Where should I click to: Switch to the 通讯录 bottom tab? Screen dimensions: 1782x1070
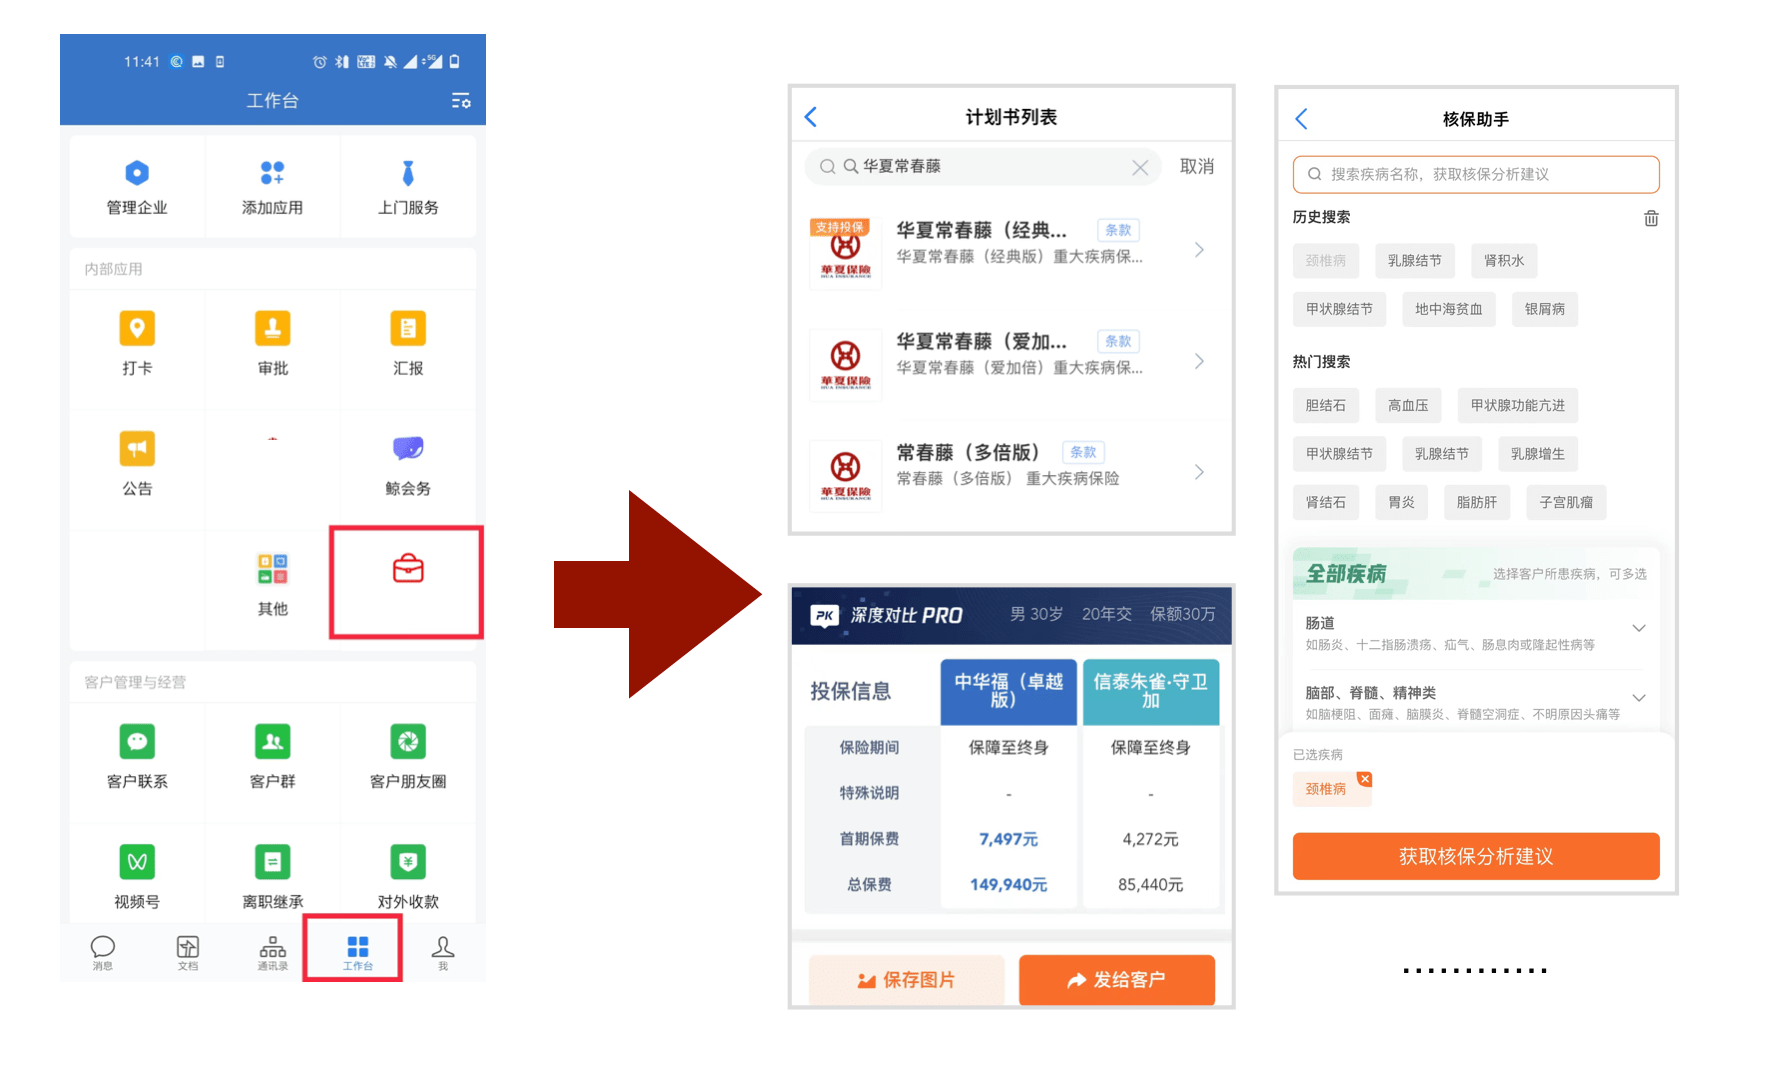pyautogui.click(x=272, y=953)
